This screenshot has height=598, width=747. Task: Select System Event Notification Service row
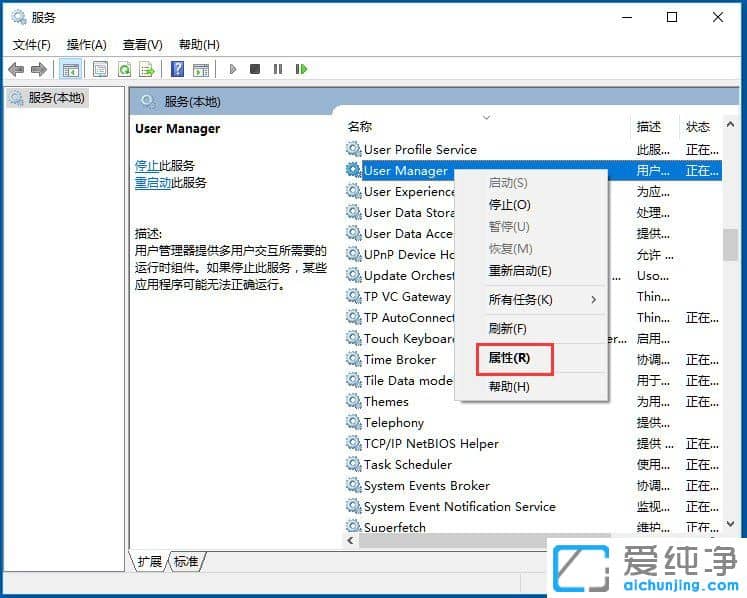(533, 506)
